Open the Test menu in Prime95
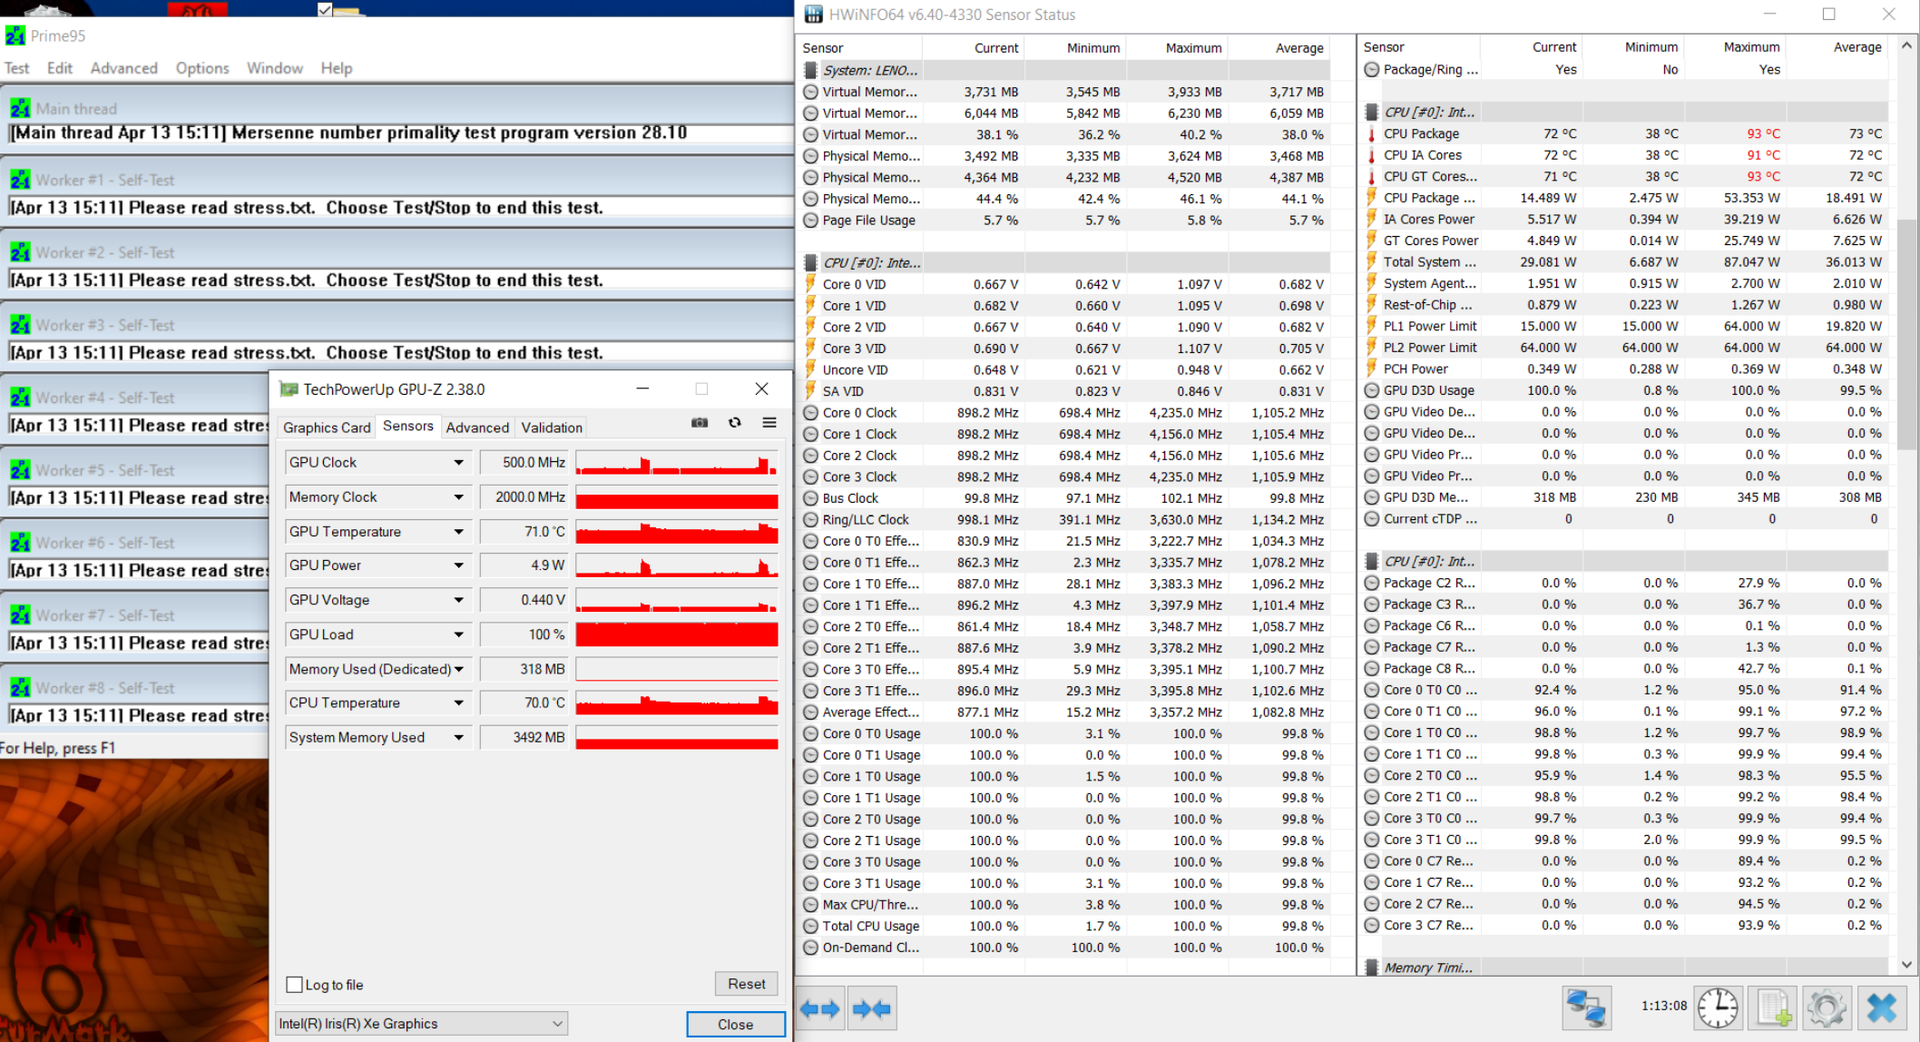 click(x=17, y=68)
